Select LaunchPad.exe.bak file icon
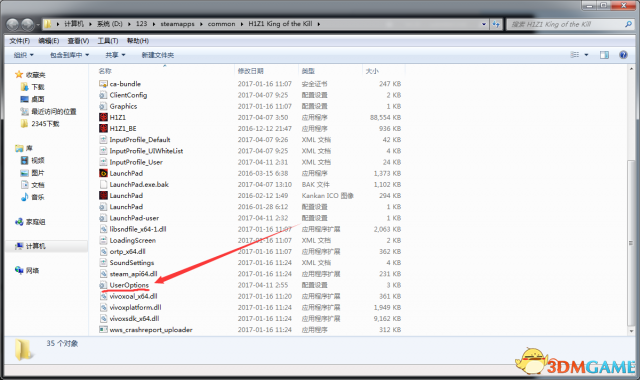 (103, 184)
